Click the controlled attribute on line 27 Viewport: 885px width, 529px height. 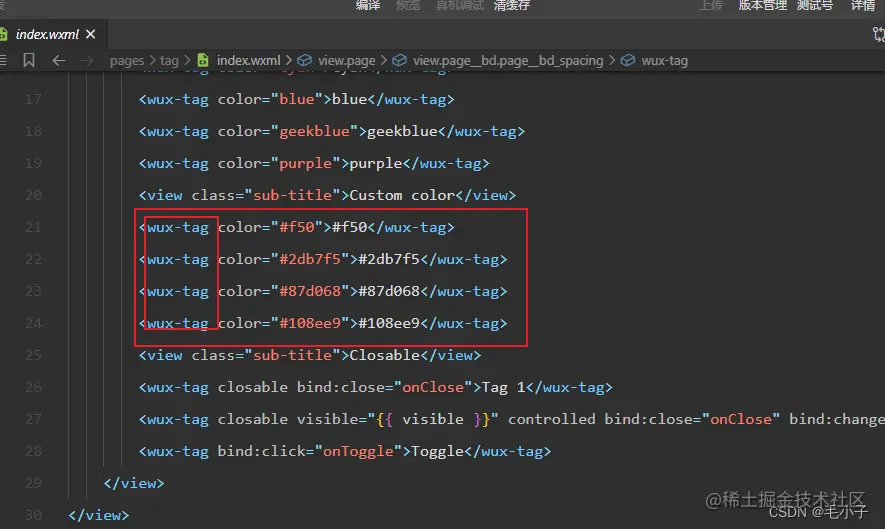click(551, 419)
